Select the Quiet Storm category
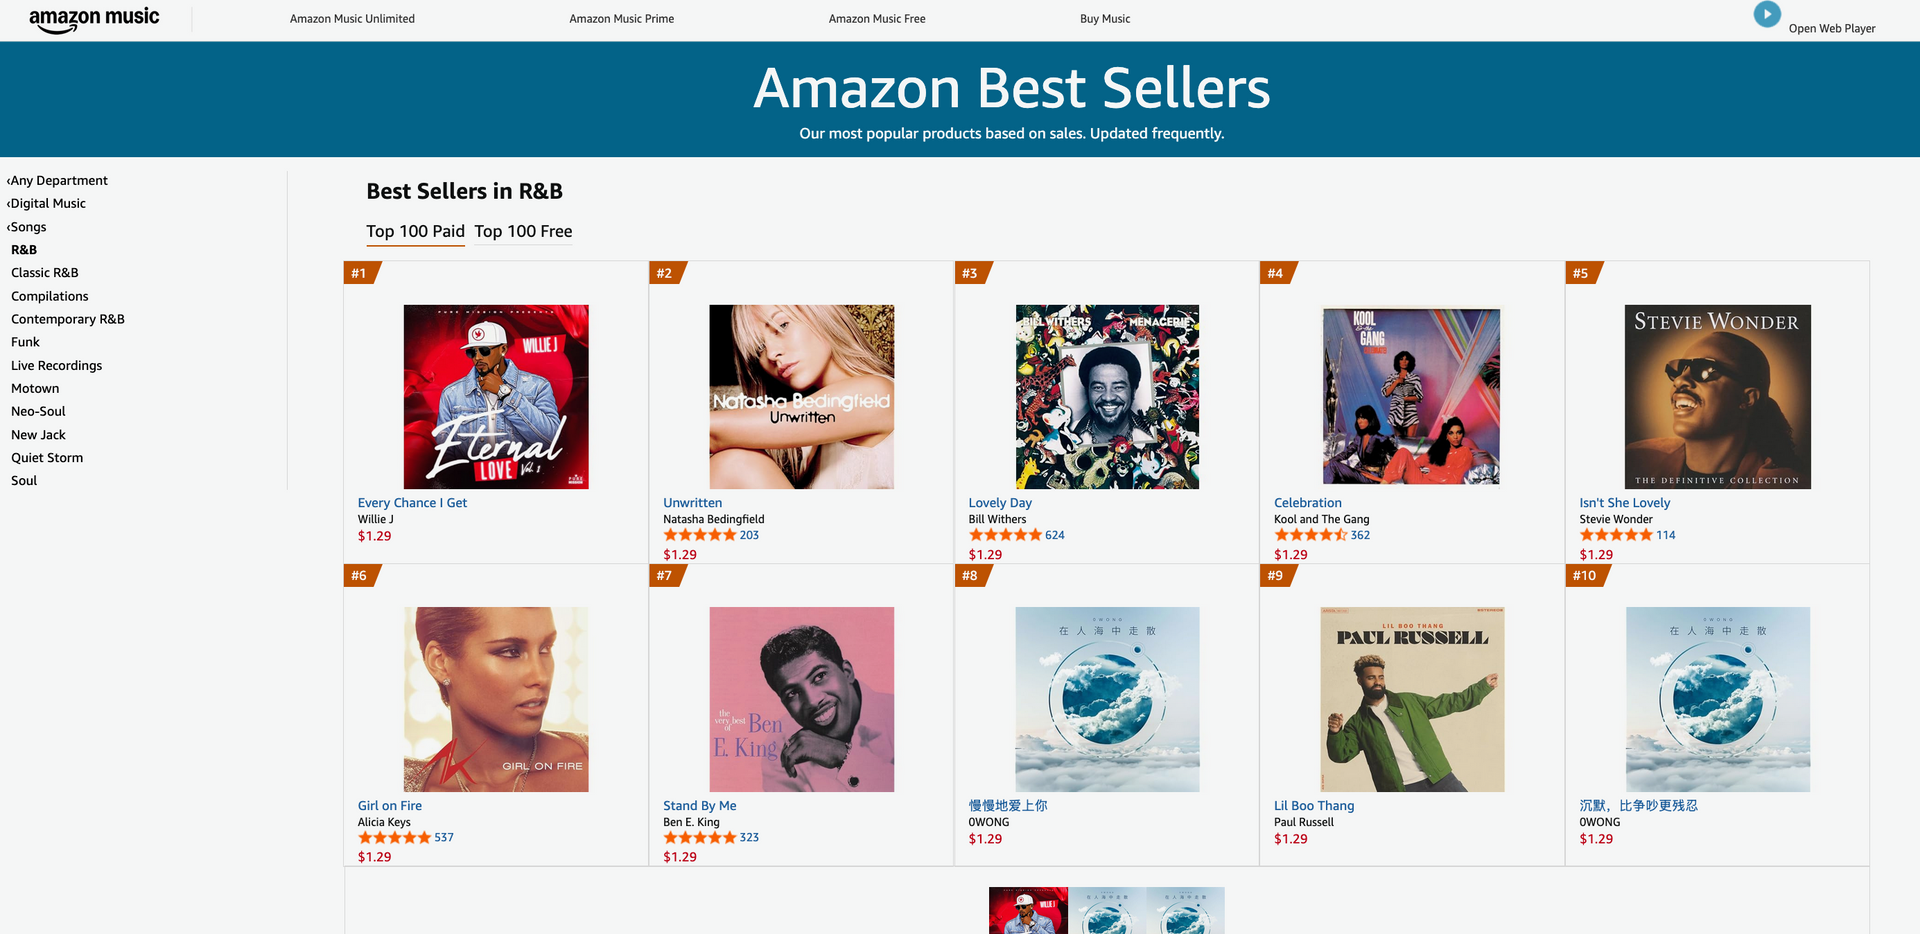The height and width of the screenshot is (934, 1920). 47,458
